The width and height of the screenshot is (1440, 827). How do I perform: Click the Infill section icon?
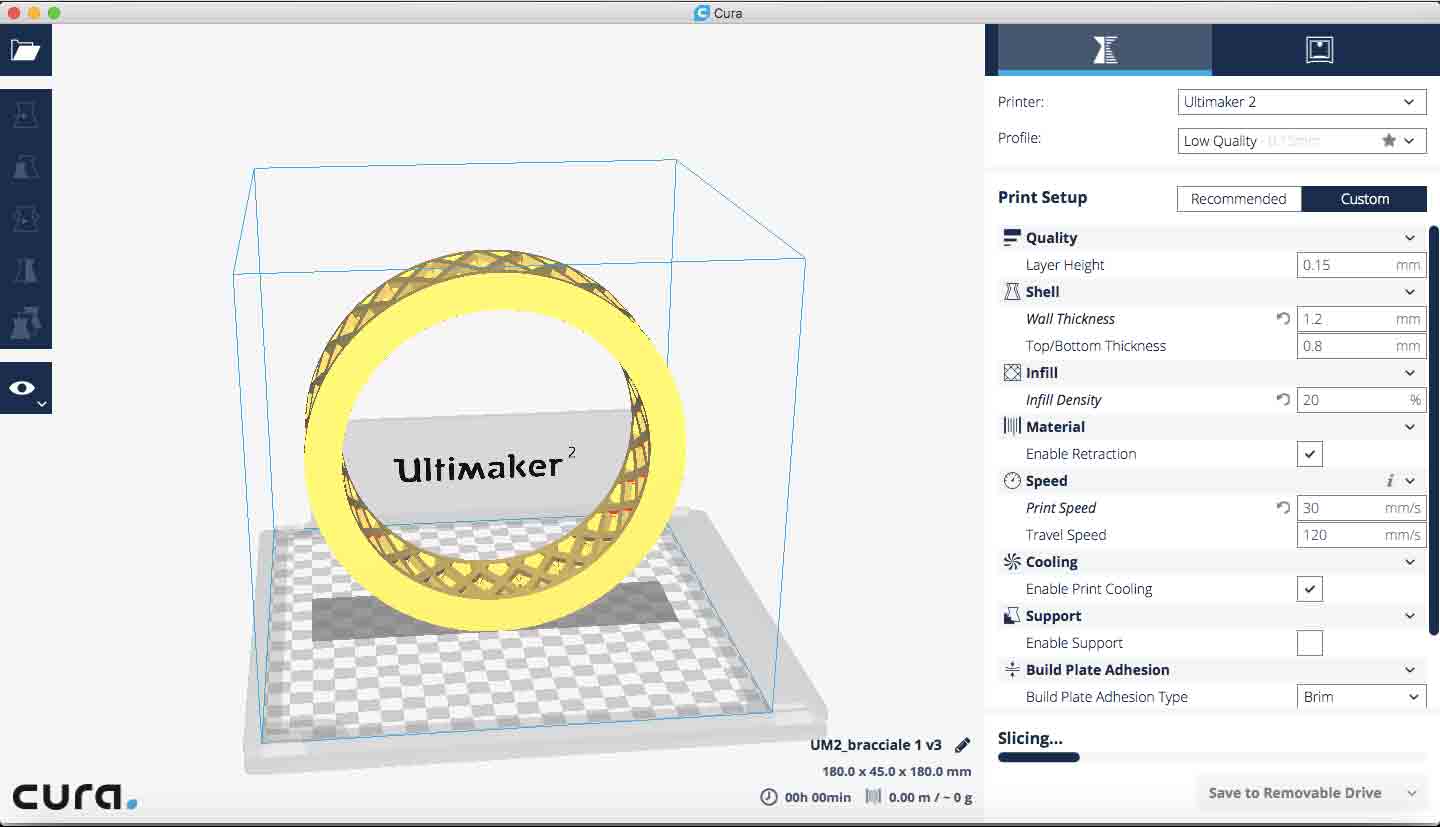click(1011, 373)
